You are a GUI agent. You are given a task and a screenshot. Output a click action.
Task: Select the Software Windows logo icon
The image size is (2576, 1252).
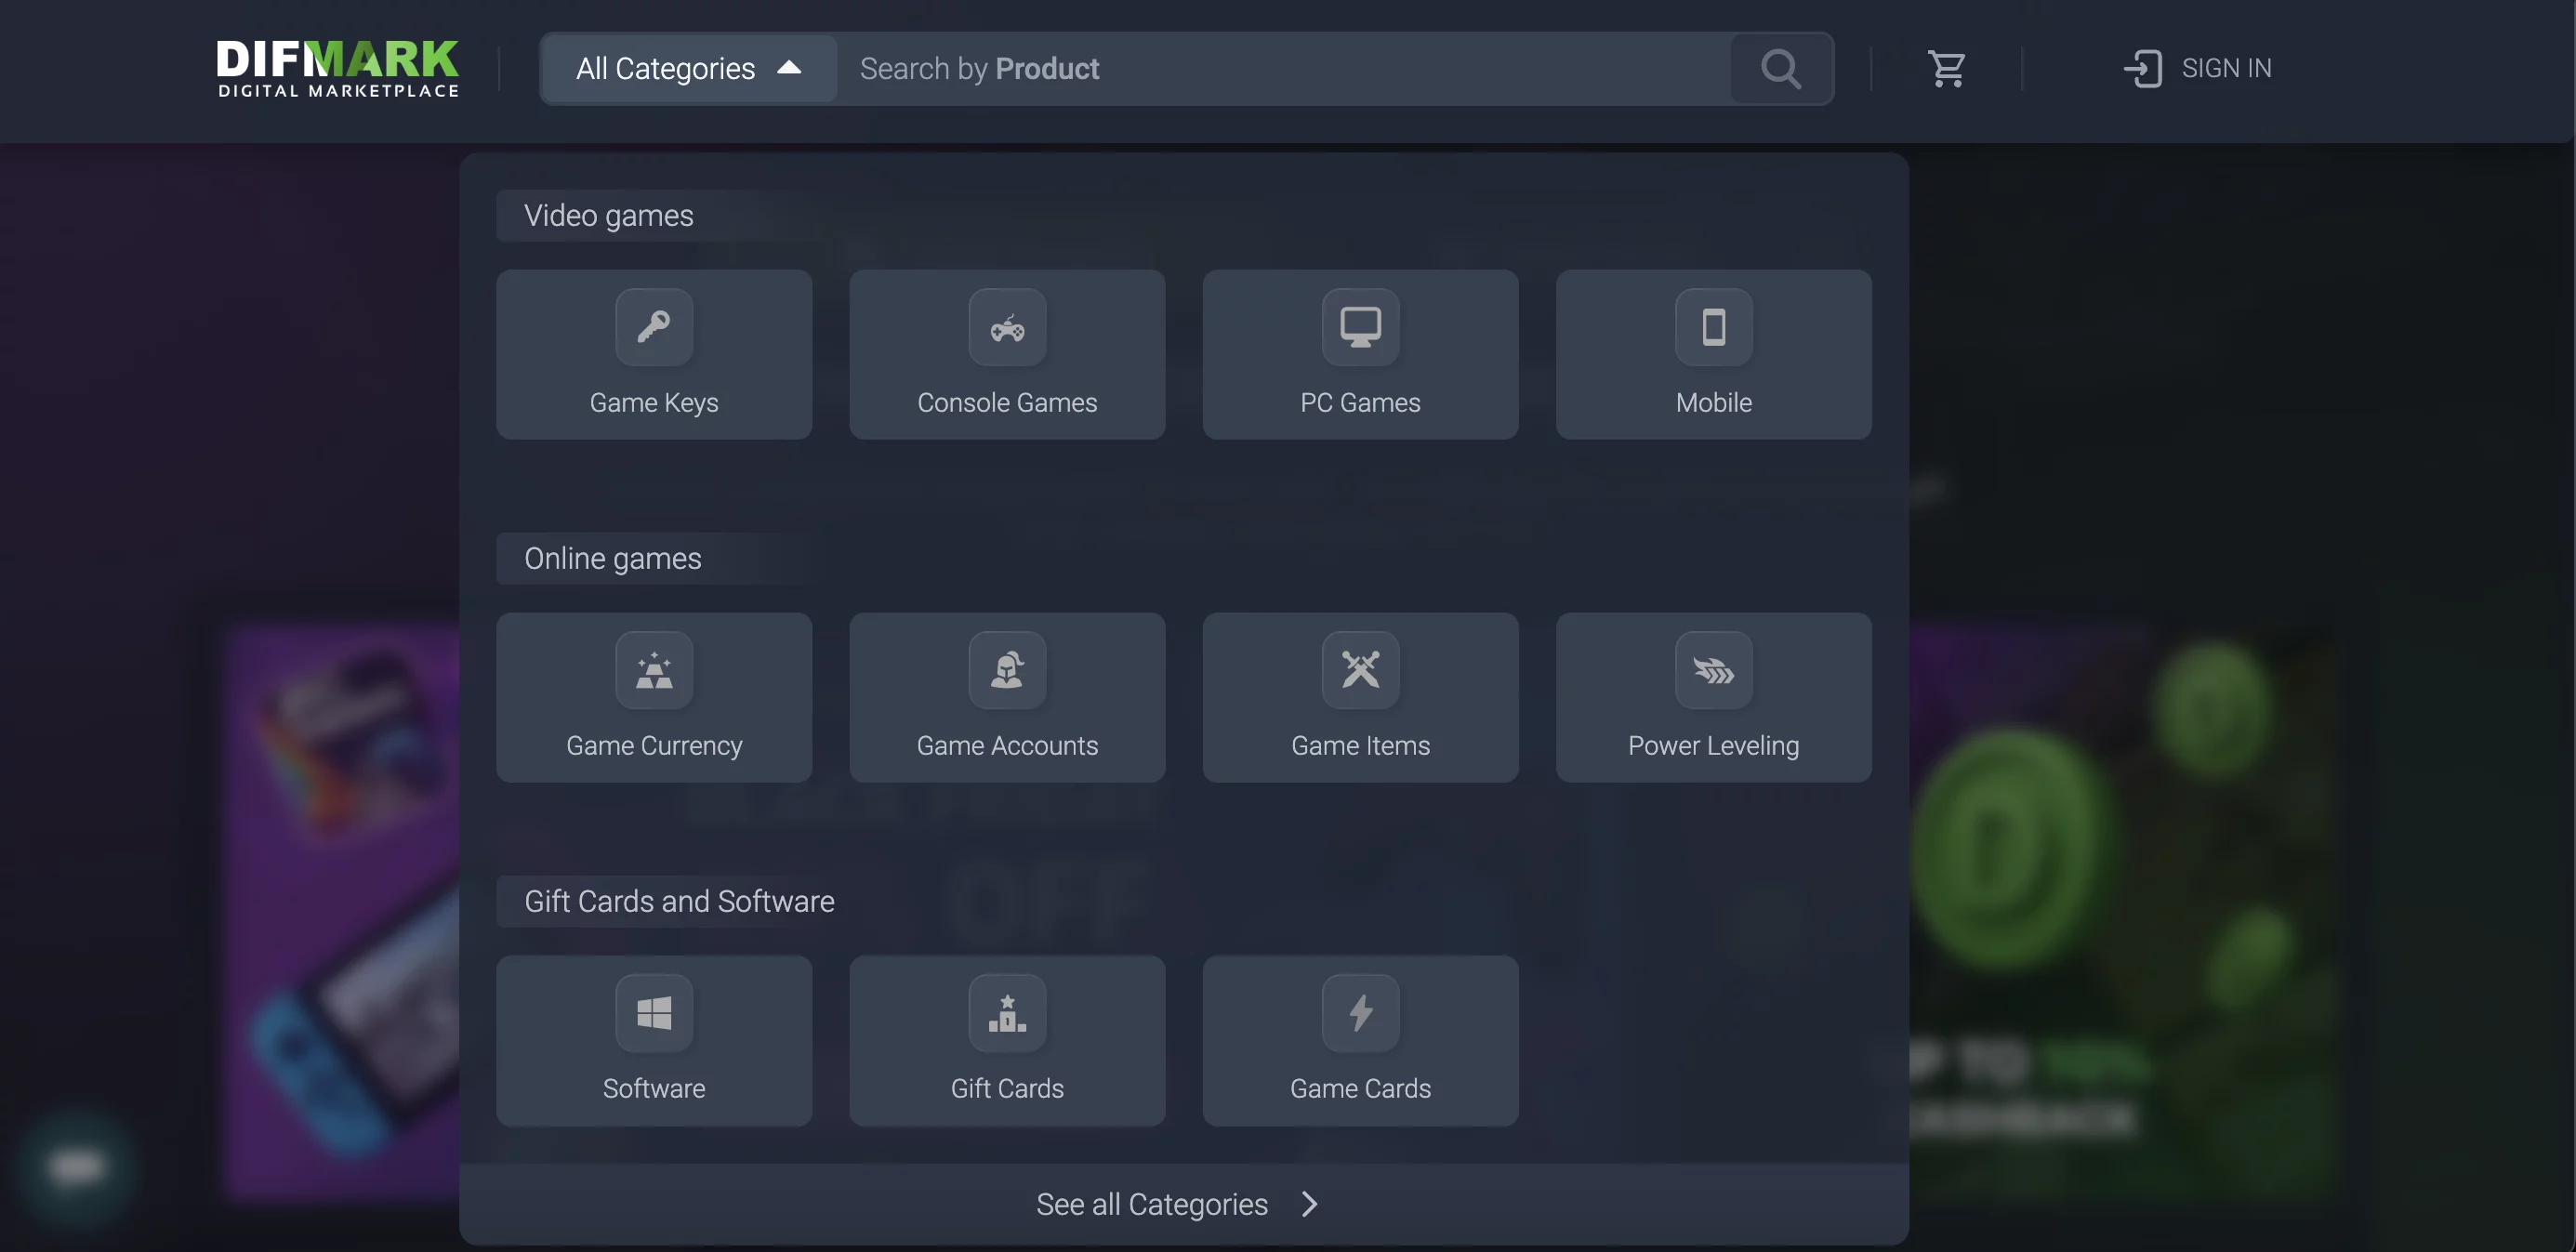click(654, 1013)
